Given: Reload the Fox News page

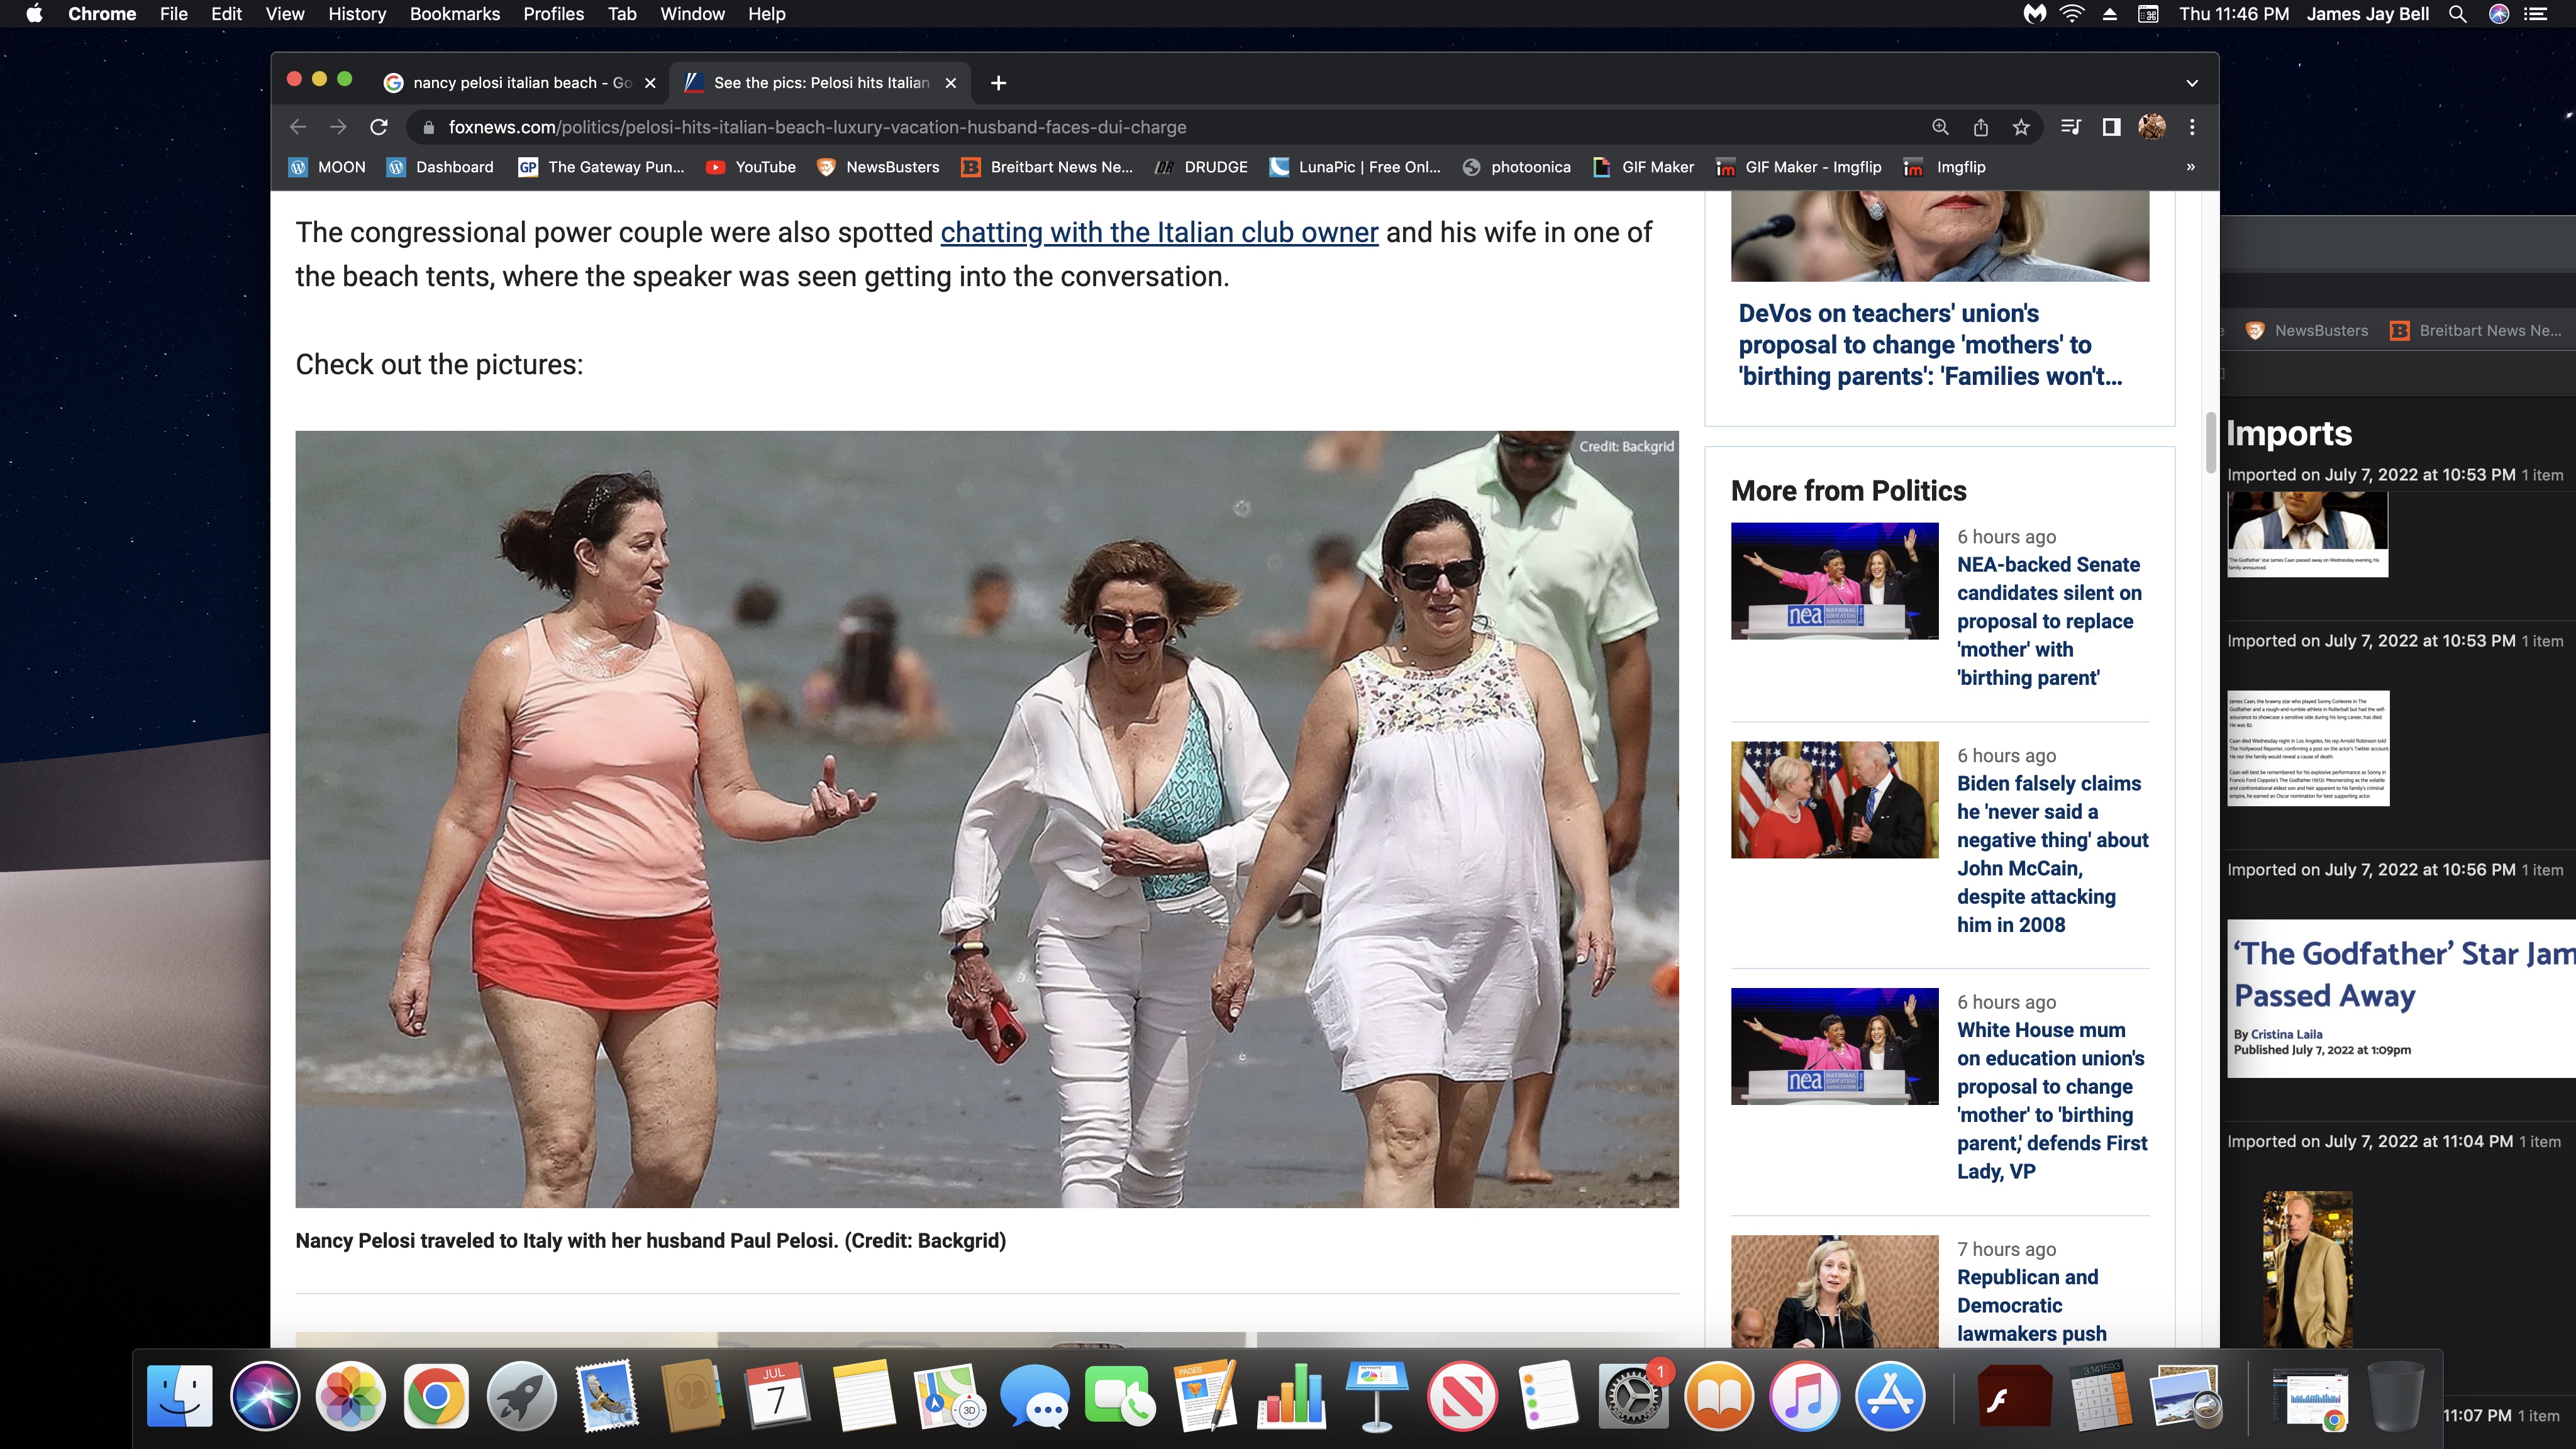Looking at the screenshot, I should click(x=379, y=127).
